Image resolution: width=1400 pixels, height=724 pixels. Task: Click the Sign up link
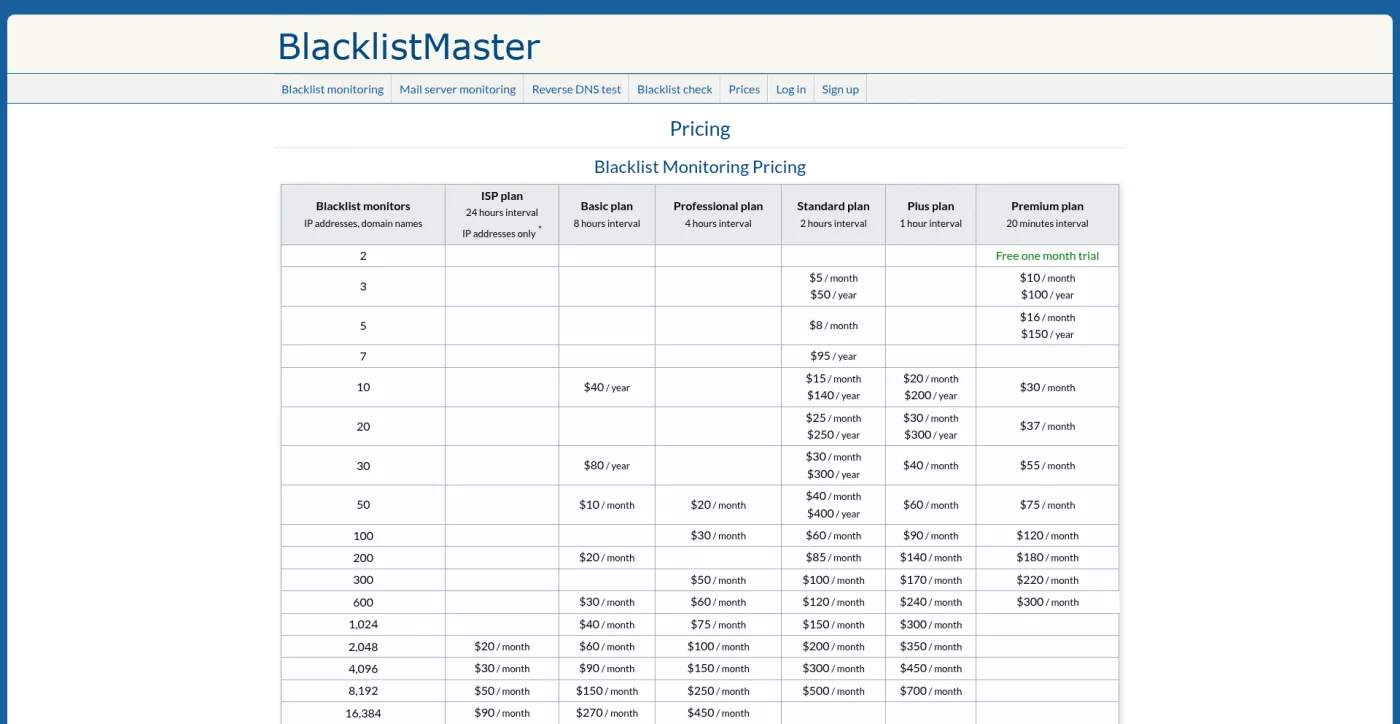840,89
